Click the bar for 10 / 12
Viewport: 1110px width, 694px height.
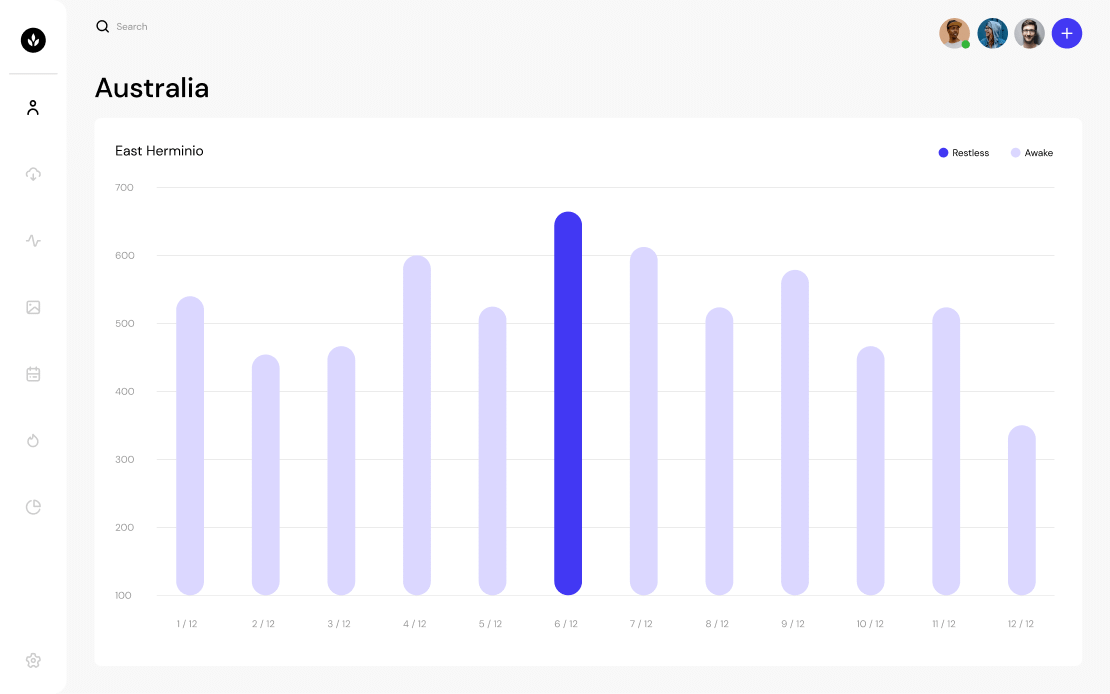(x=871, y=471)
